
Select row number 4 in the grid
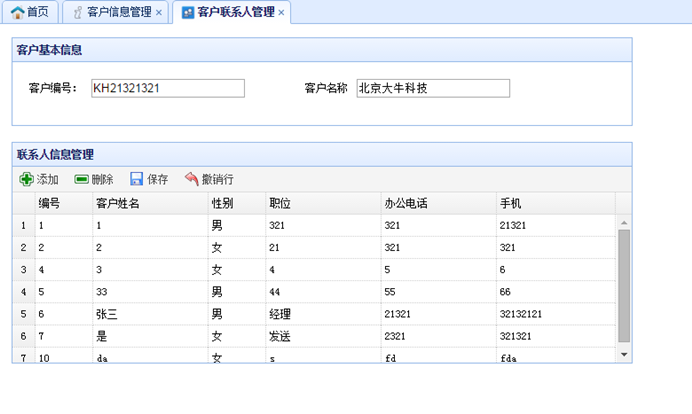[x=23, y=292]
